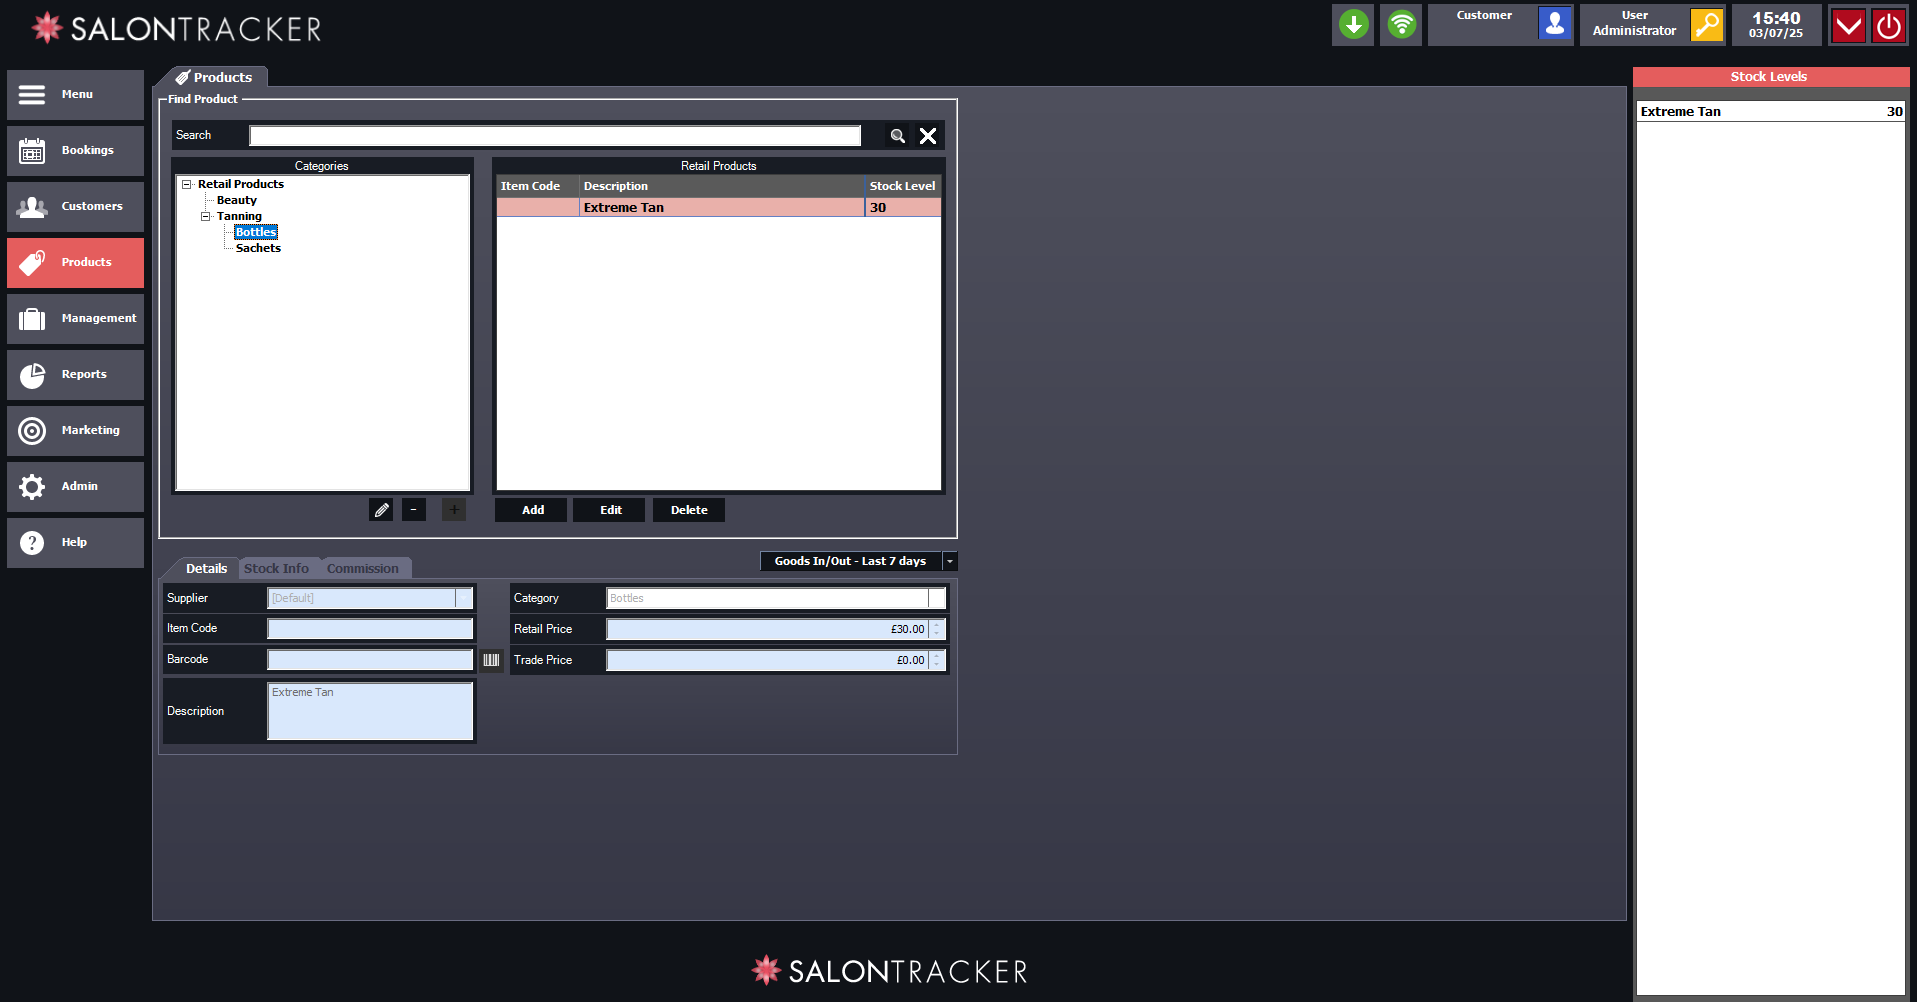Collapse the Tanning tree node

206,216
